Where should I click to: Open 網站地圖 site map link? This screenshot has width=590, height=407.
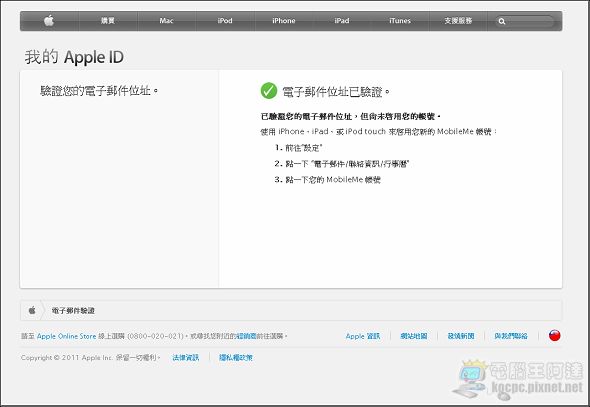pyautogui.click(x=414, y=336)
